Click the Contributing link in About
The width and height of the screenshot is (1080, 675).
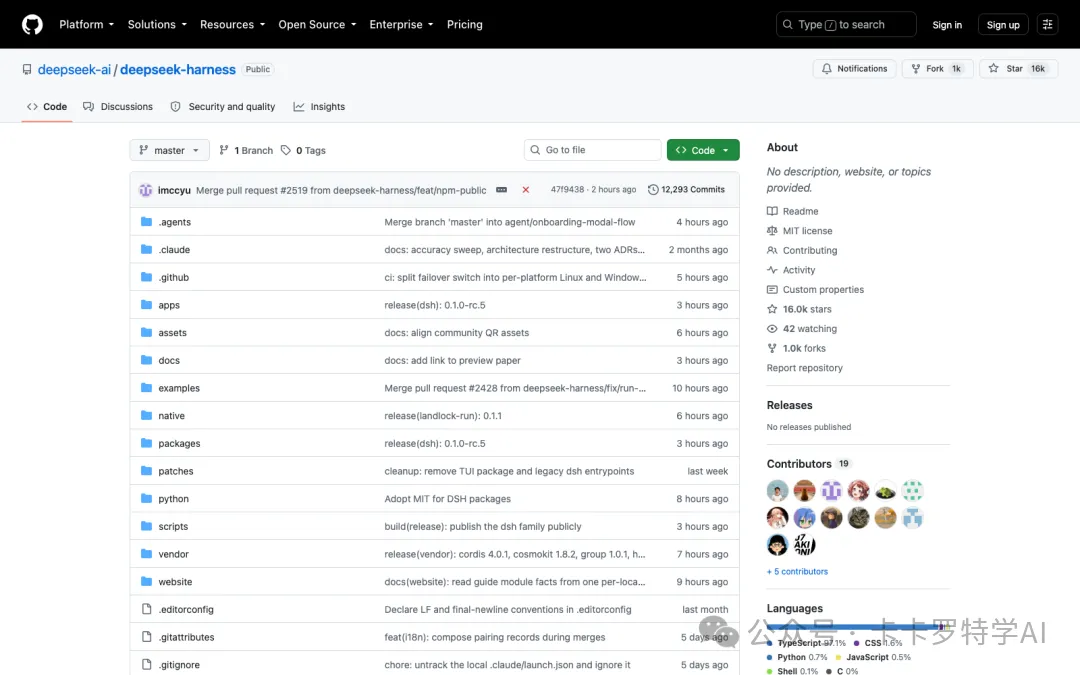[809, 251]
